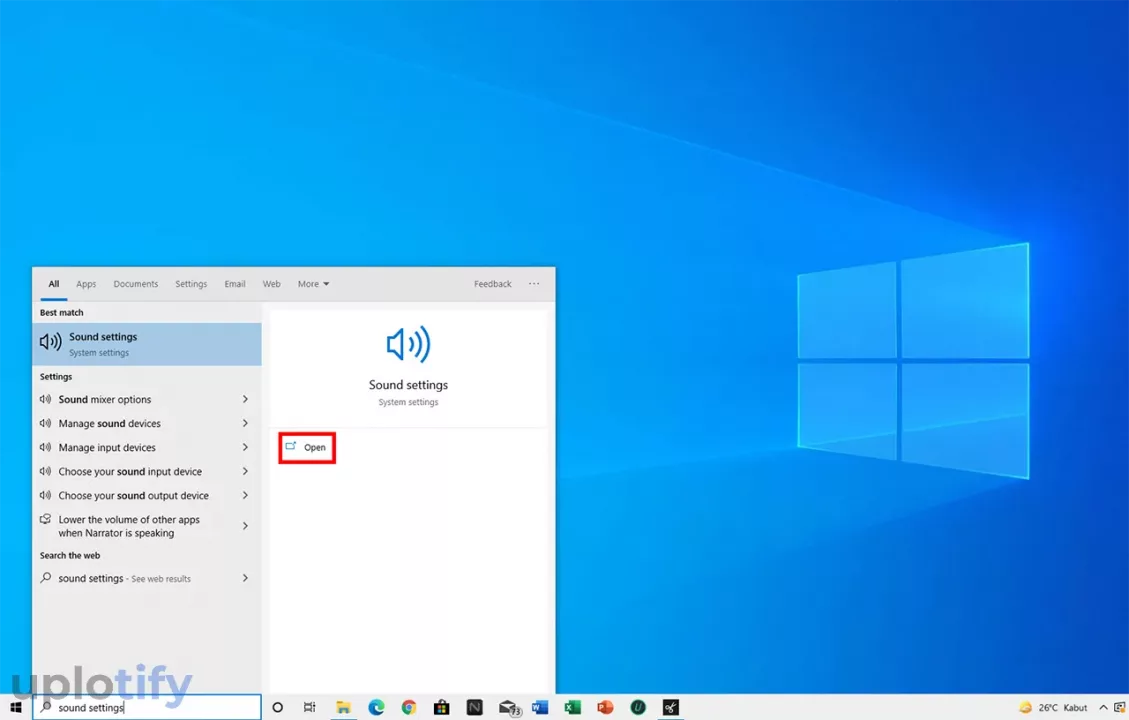1129x720 pixels.
Task: Open Task View from taskbar
Action: coord(310,707)
